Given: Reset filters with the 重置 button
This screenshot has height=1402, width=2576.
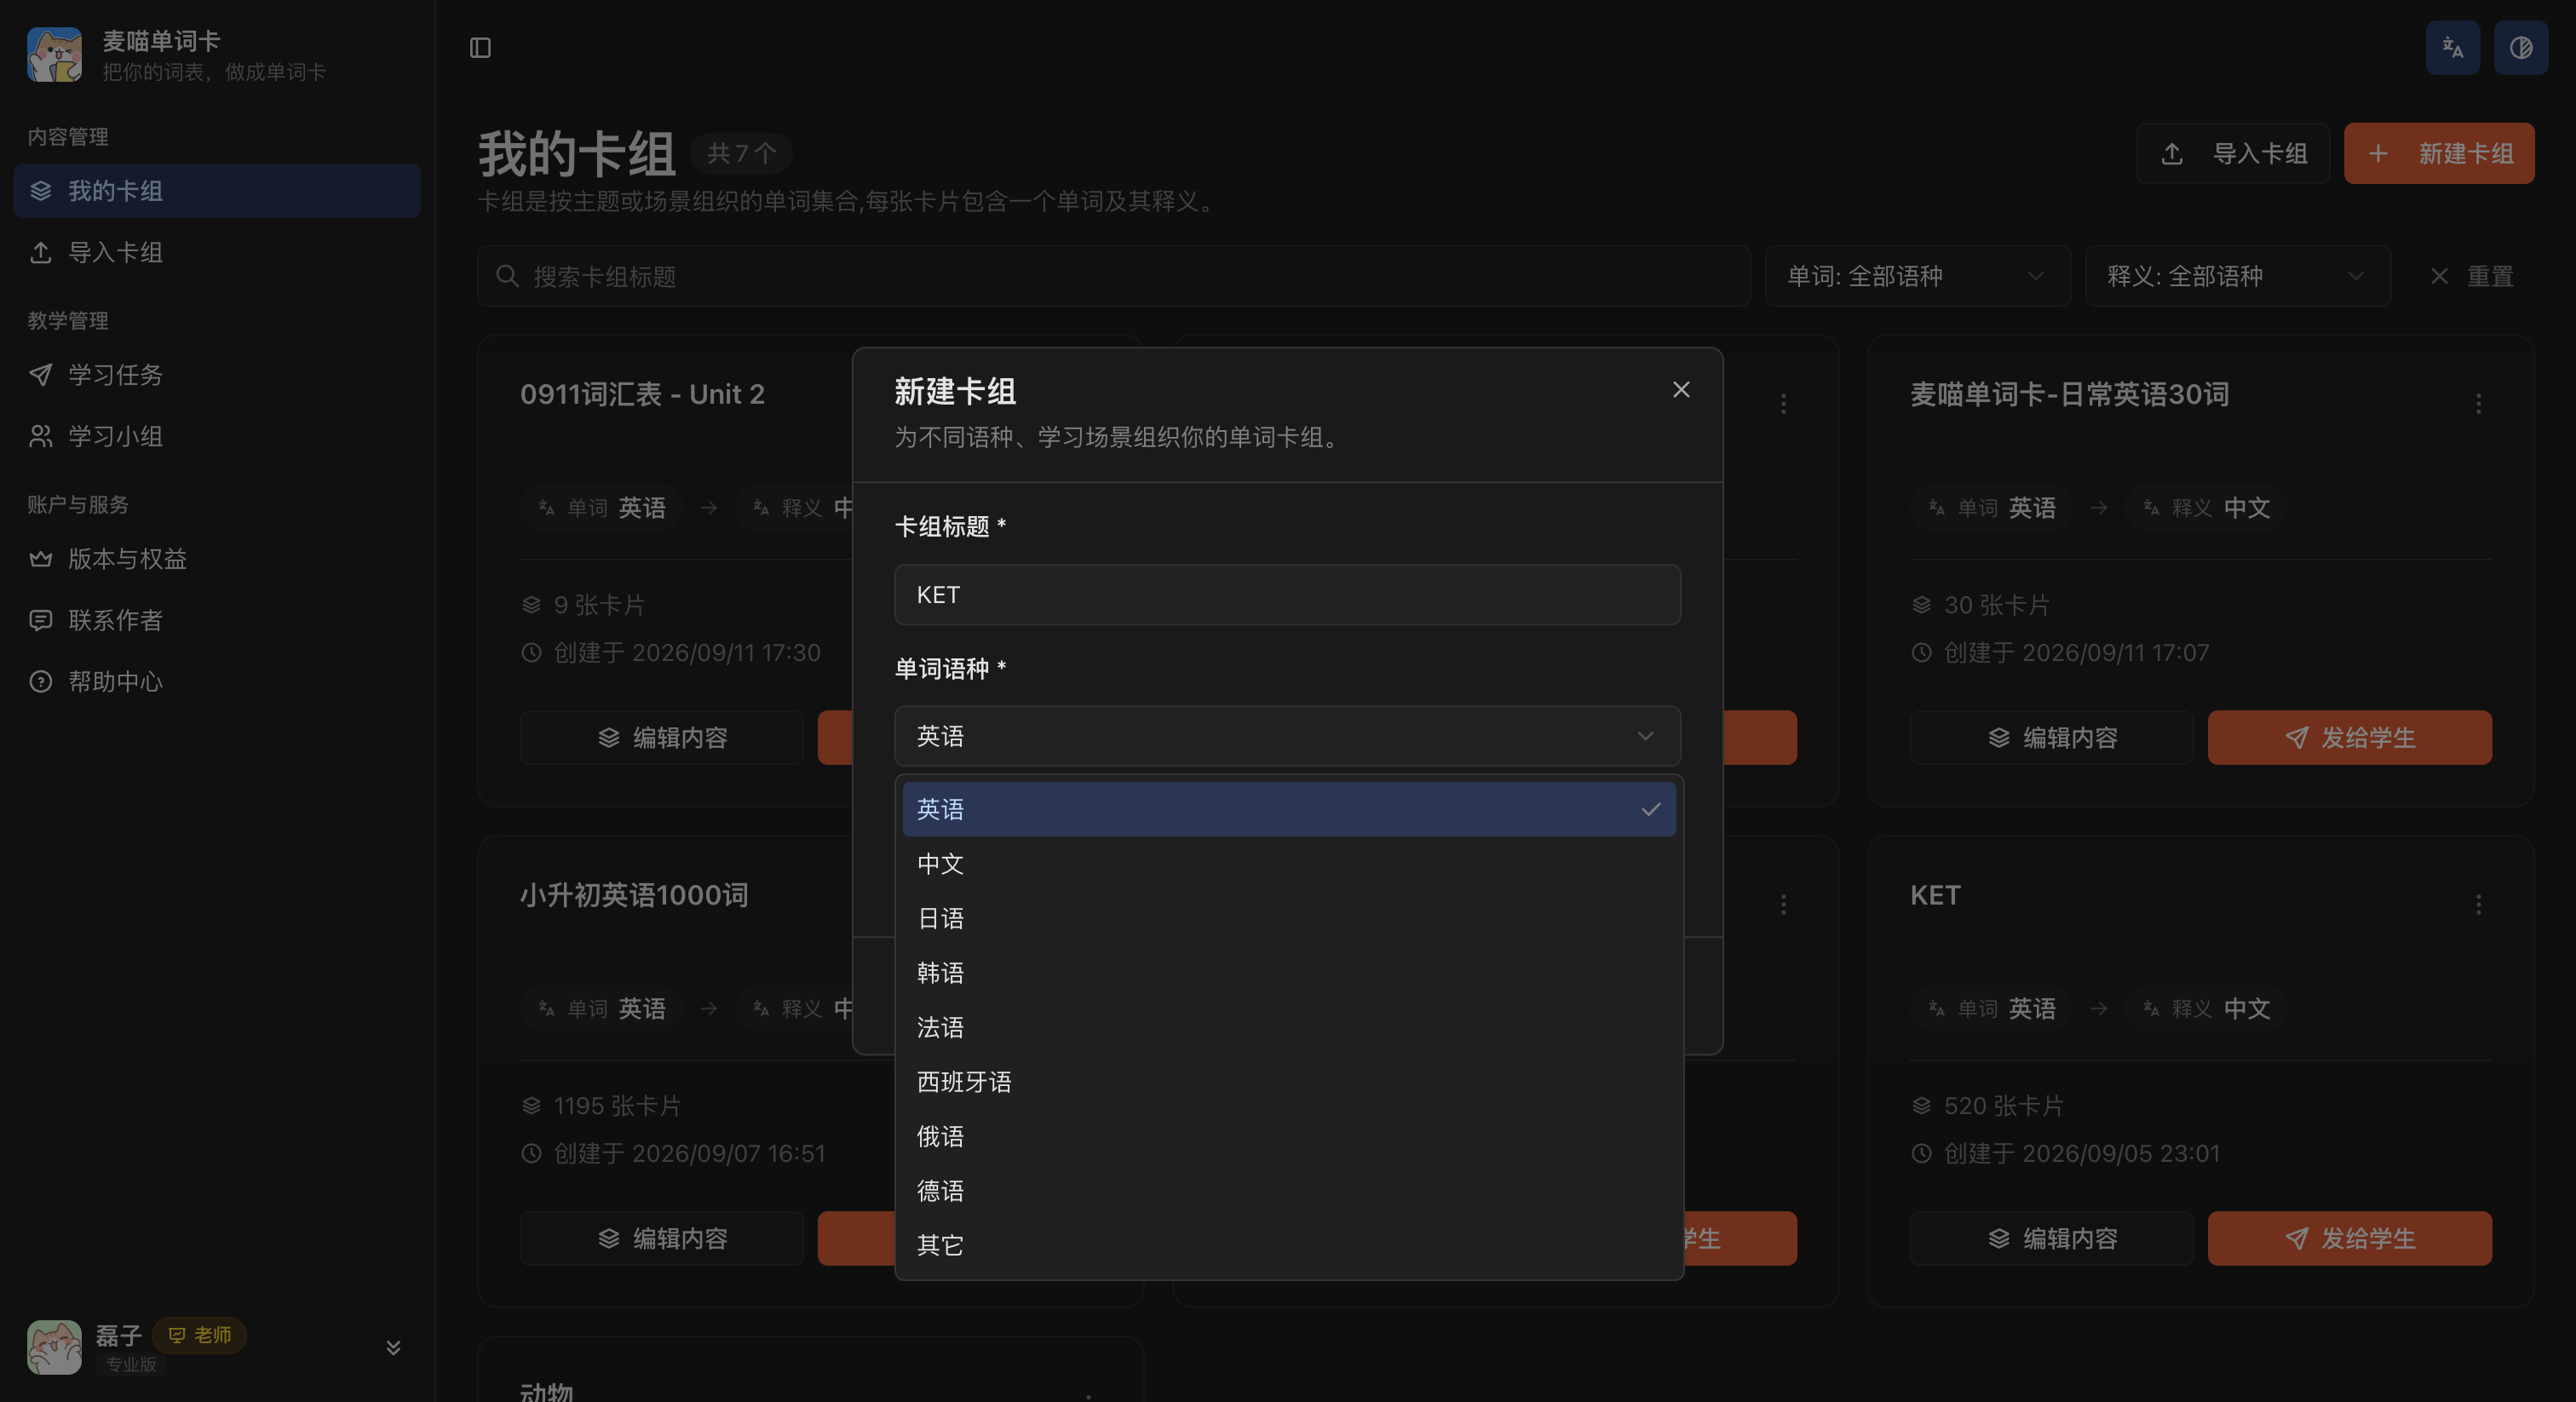Looking at the screenshot, I should pyautogui.click(x=2471, y=276).
